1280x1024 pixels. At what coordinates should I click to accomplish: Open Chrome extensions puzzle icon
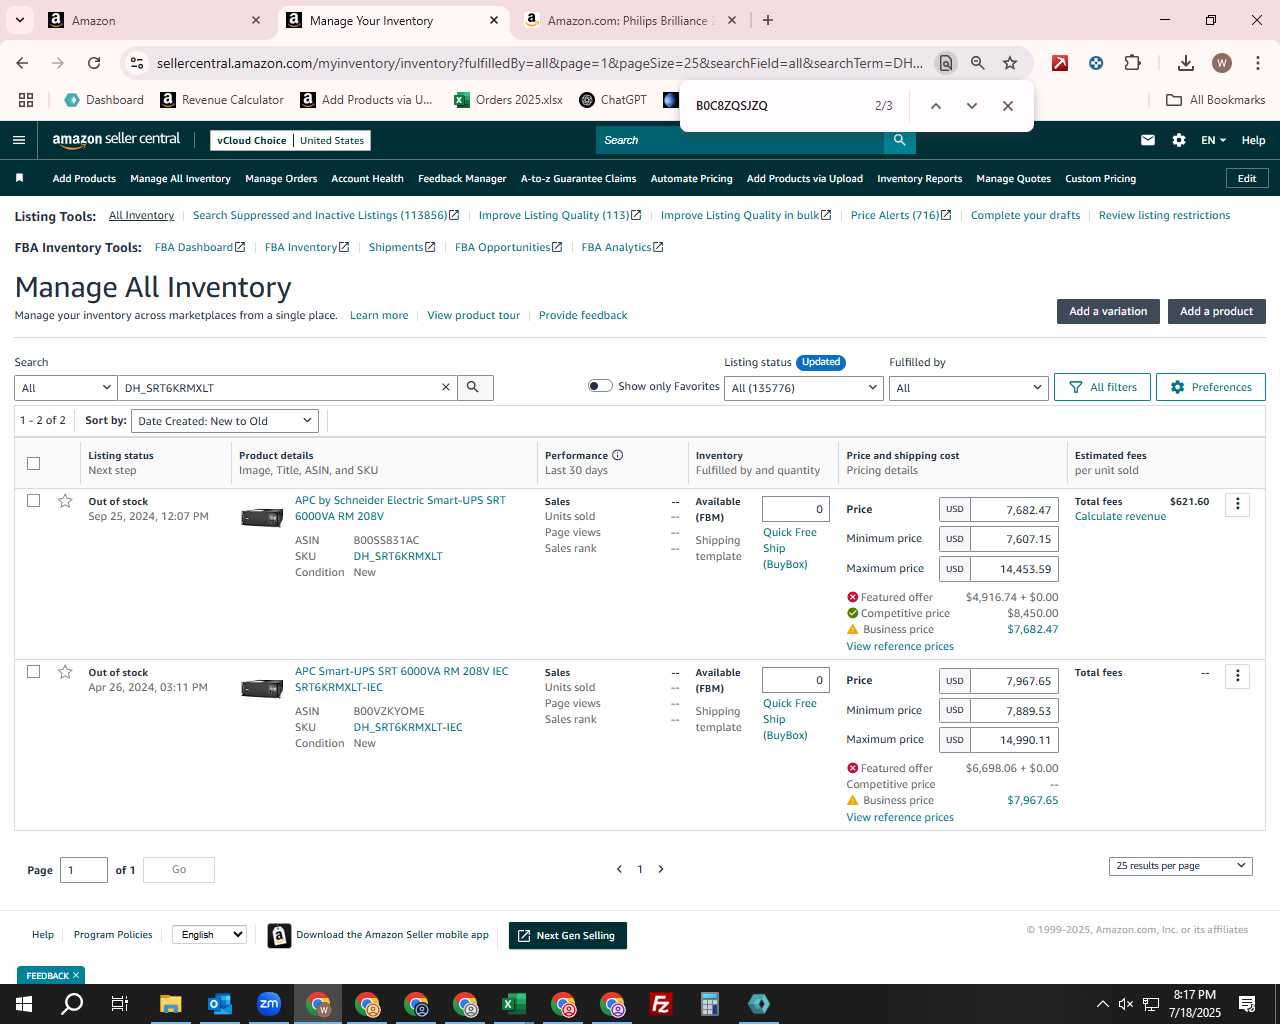click(1132, 63)
